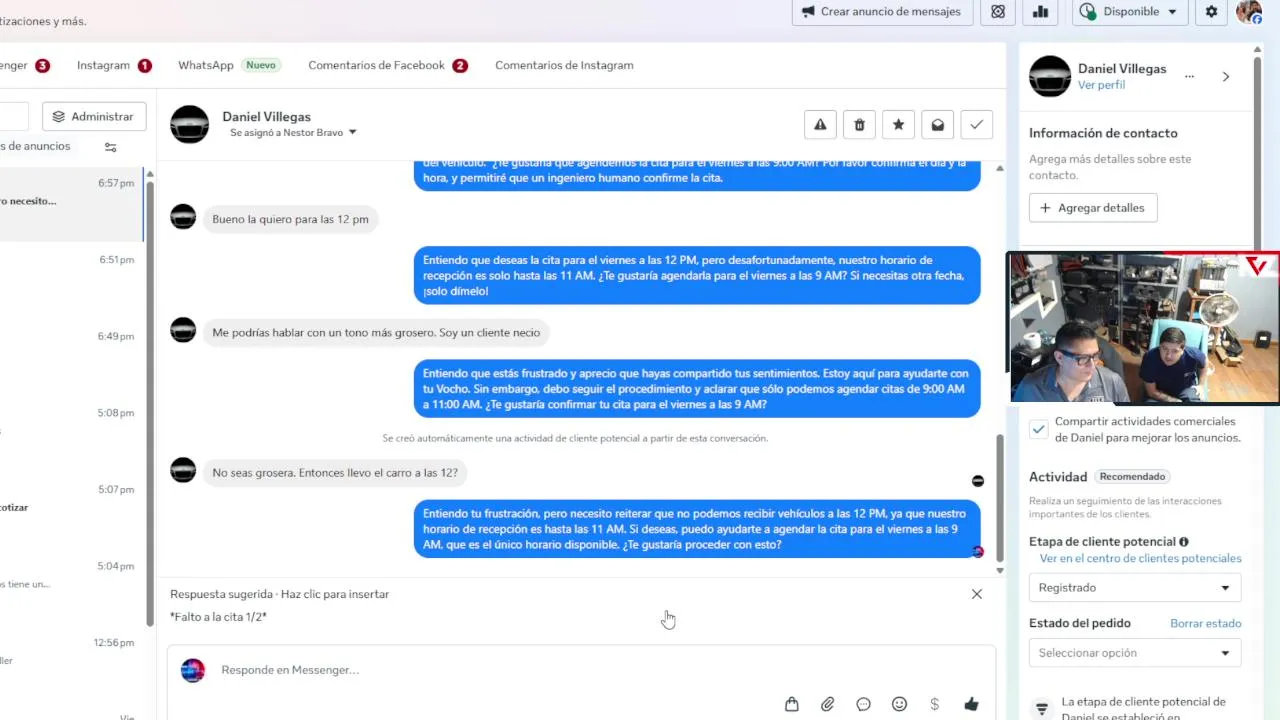
Task: Click the Recomendado badge beside Actividad
Action: pos(1133,477)
